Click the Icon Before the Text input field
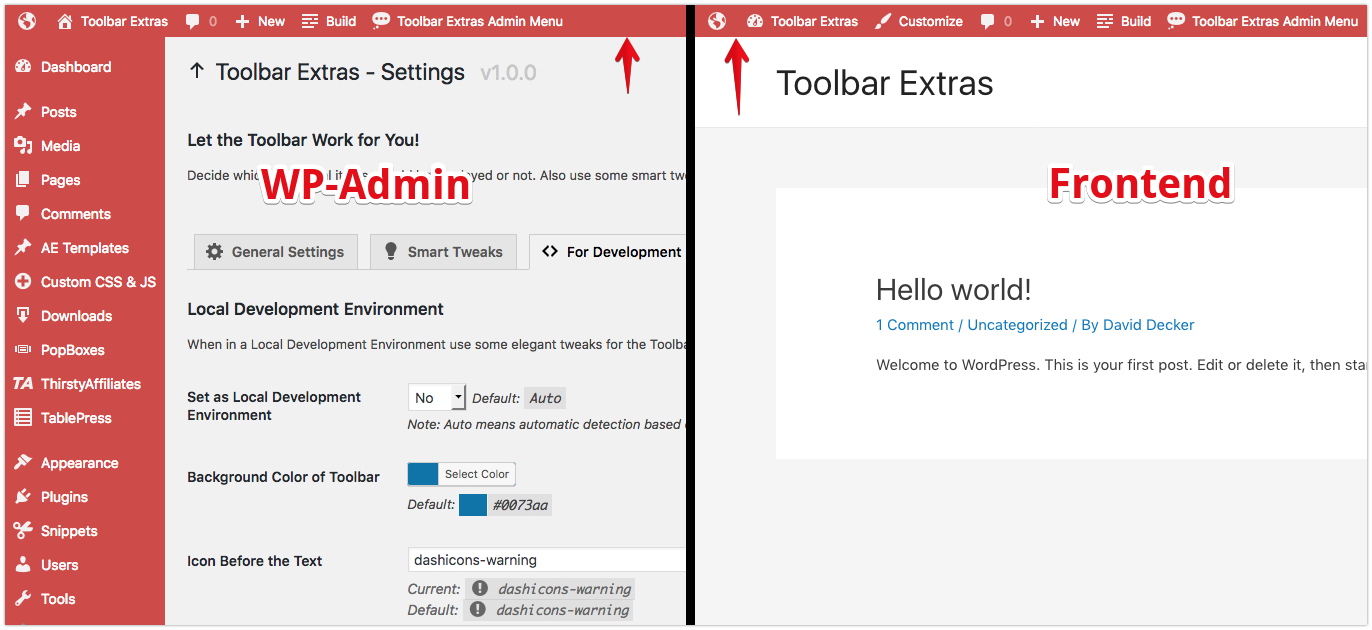The image size is (1372, 630). (x=547, y=560)
